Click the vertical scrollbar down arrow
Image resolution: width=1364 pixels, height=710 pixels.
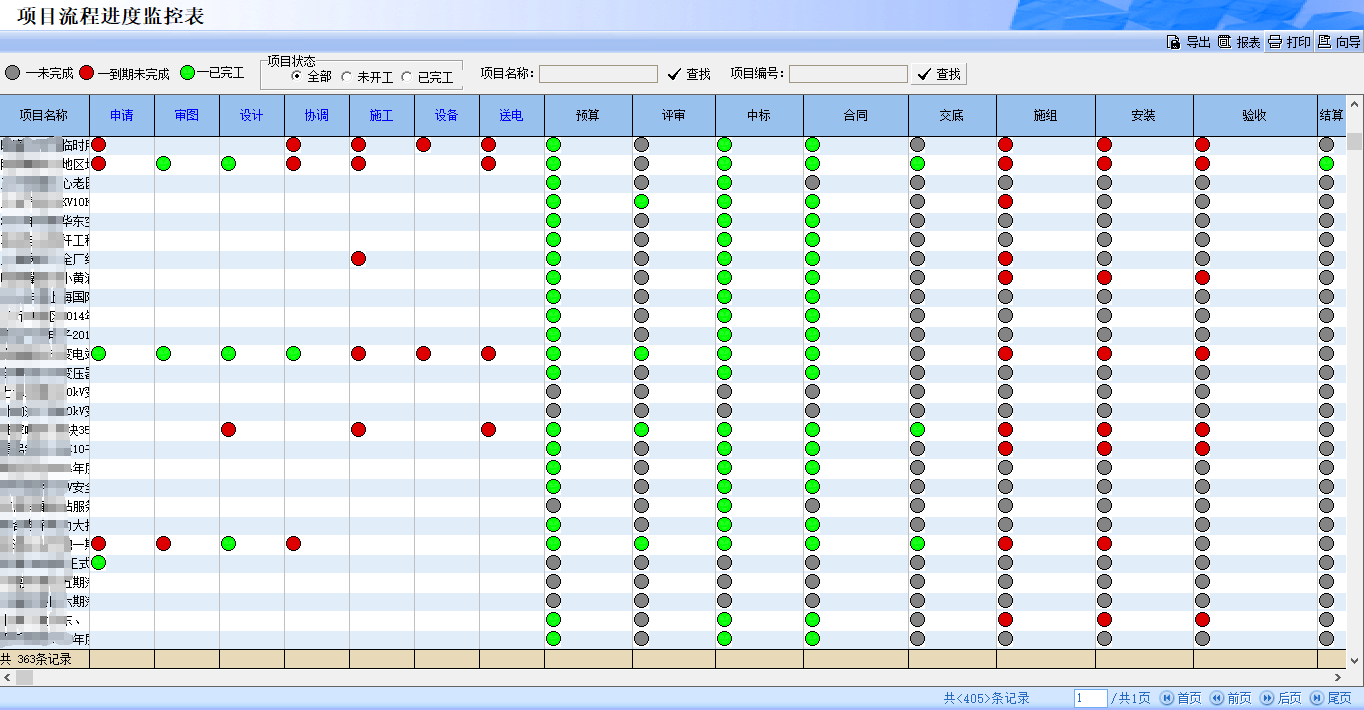click(1355, 660)
